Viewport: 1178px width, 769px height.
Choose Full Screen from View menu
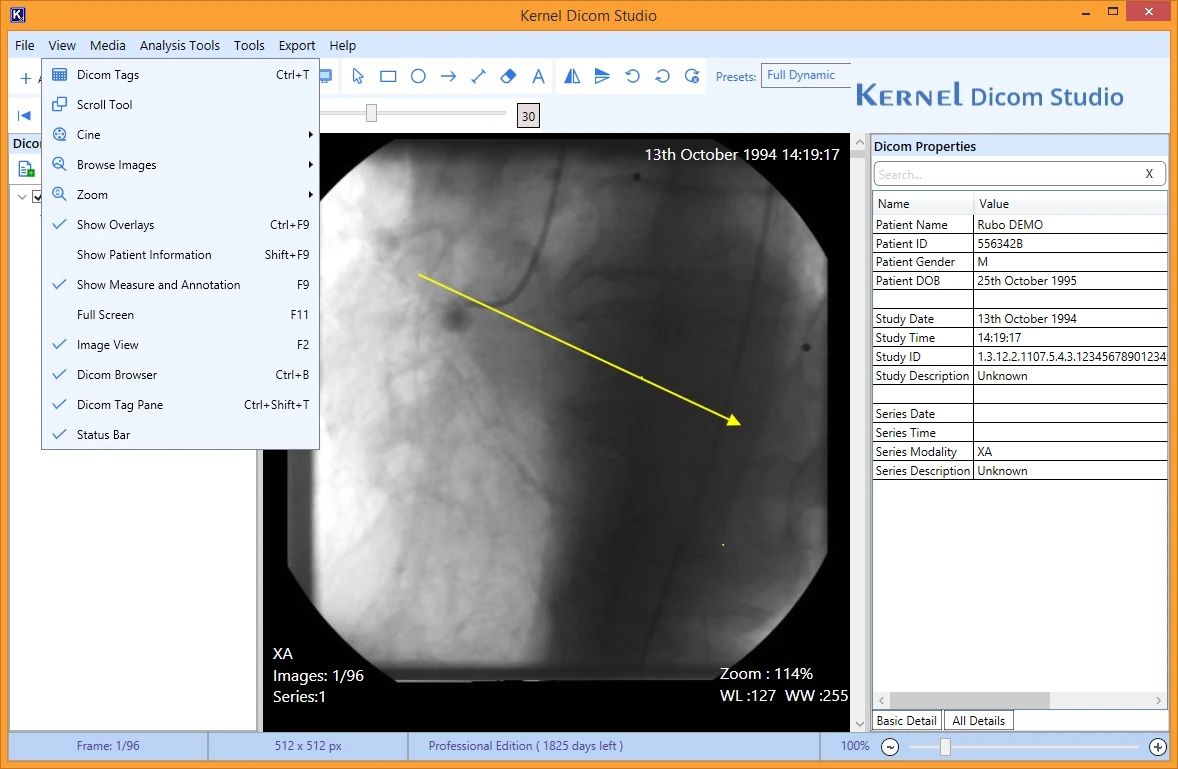(x=180, y=315)
